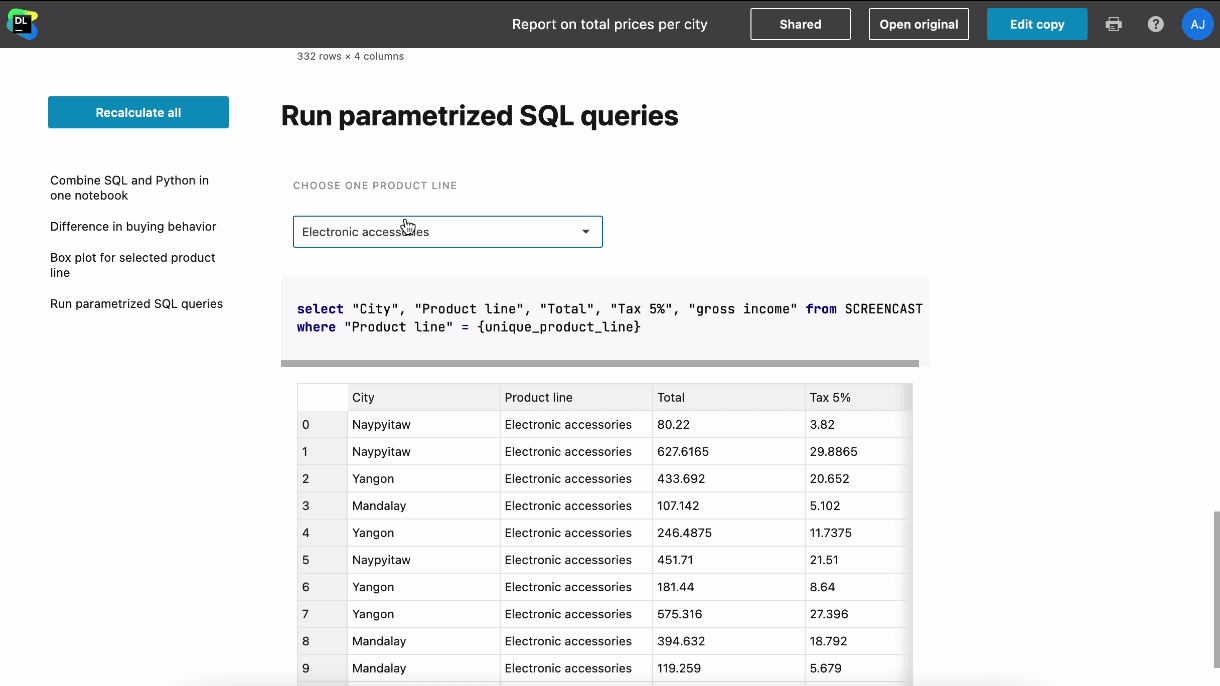Open "Run parametrized SQL queries" sidebar link

coord(137,304)
